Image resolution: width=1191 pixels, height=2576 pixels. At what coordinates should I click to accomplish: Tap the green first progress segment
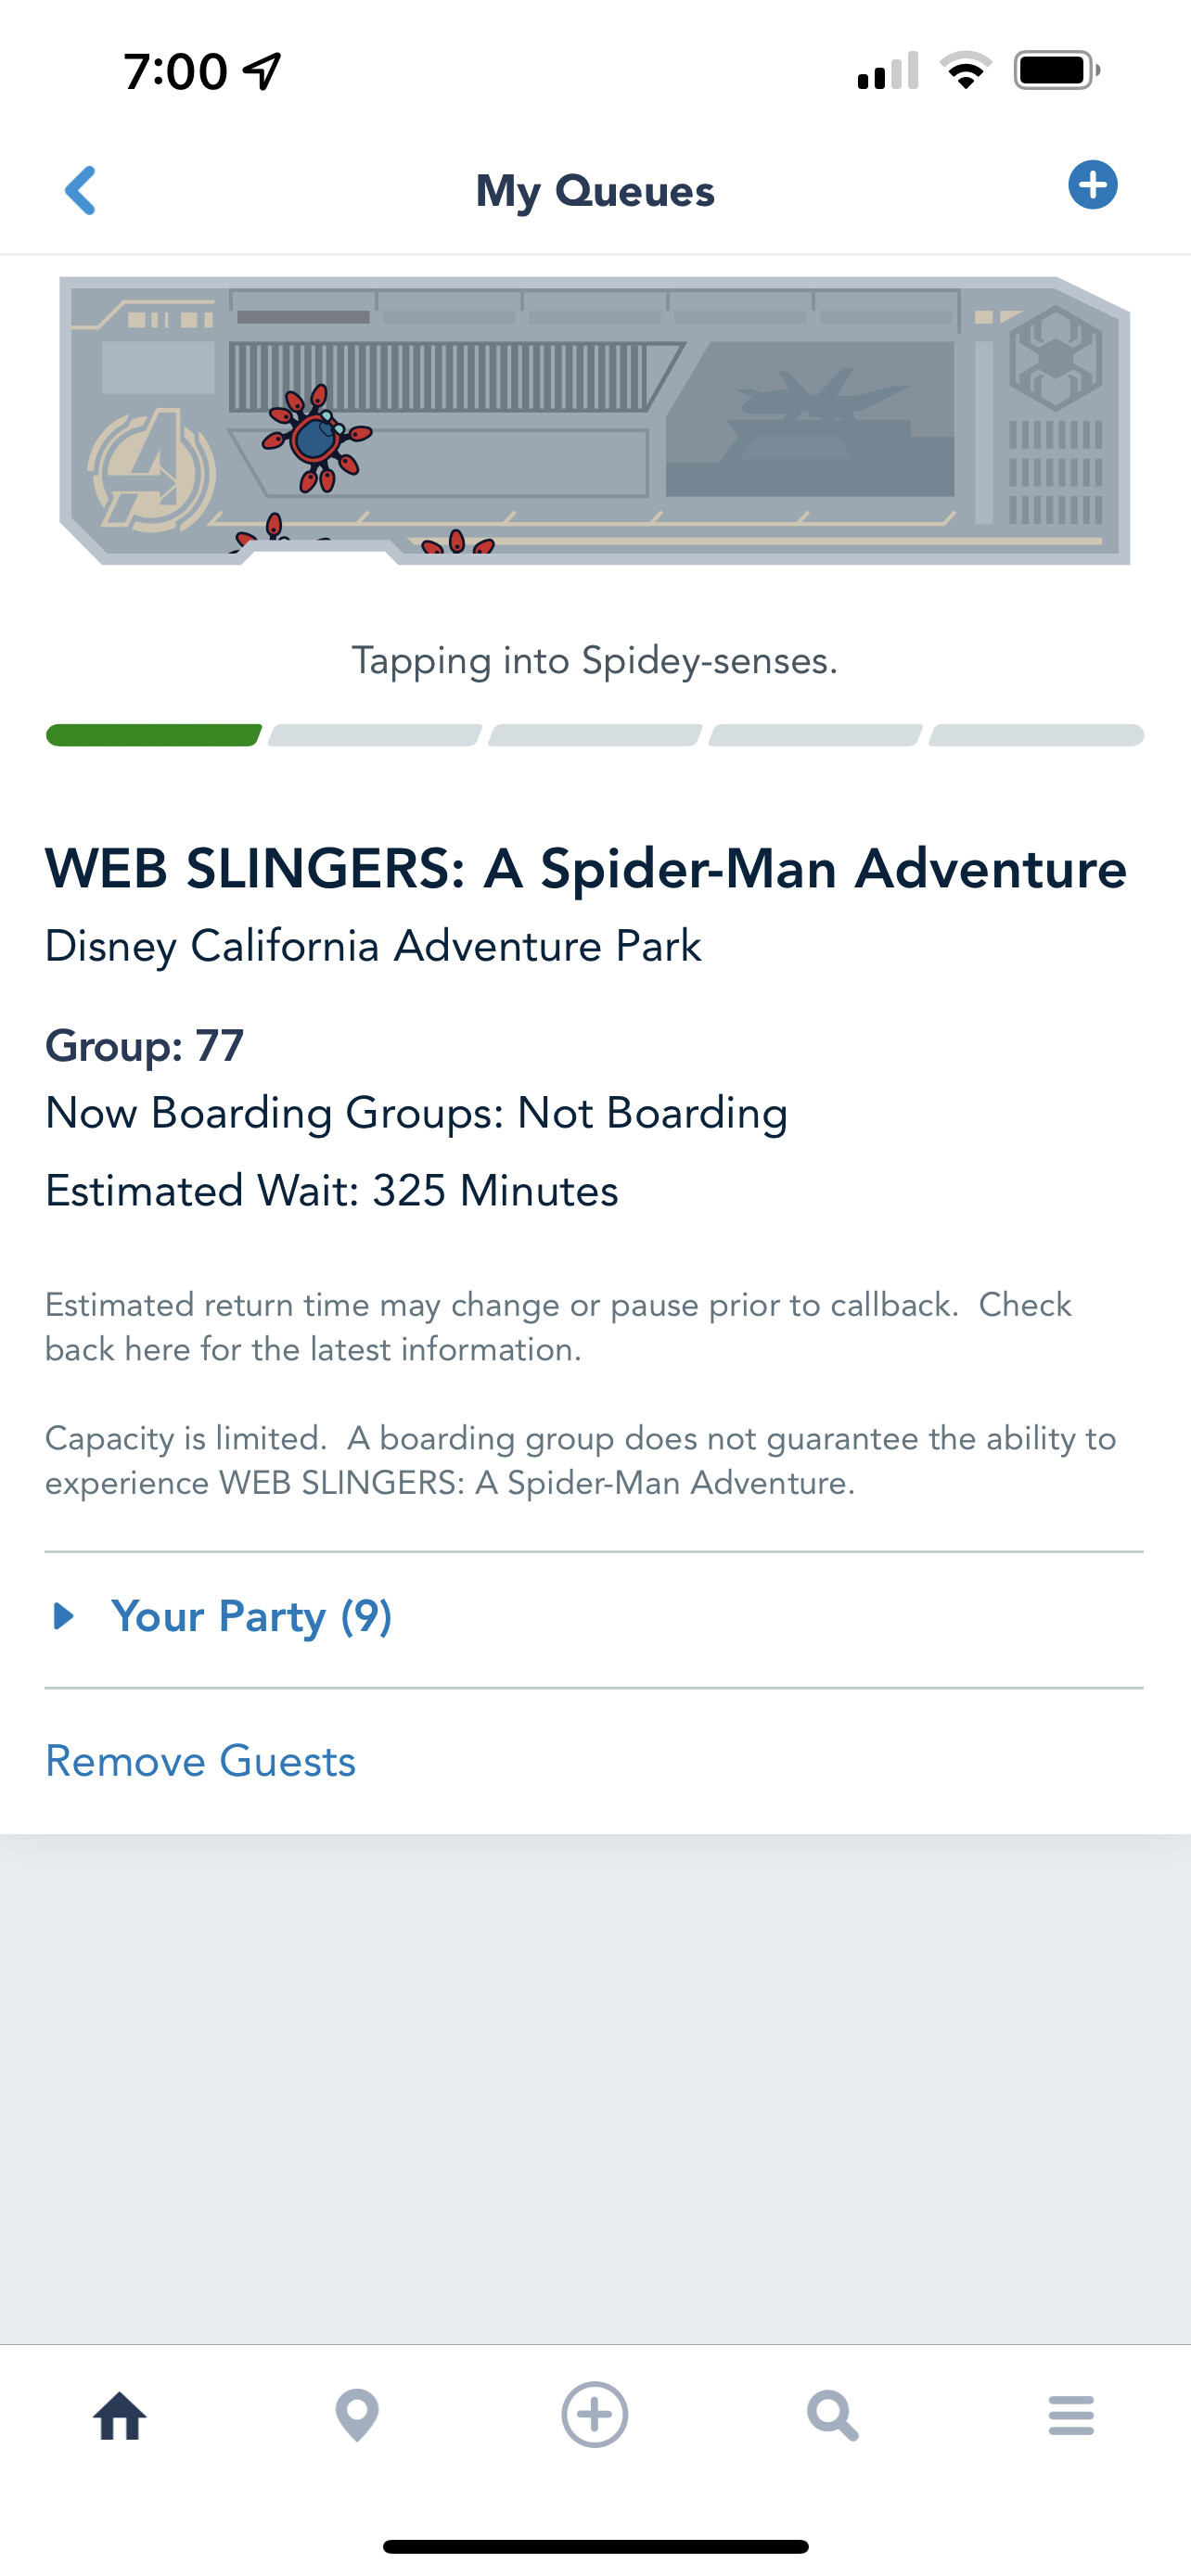click(154, 735)
